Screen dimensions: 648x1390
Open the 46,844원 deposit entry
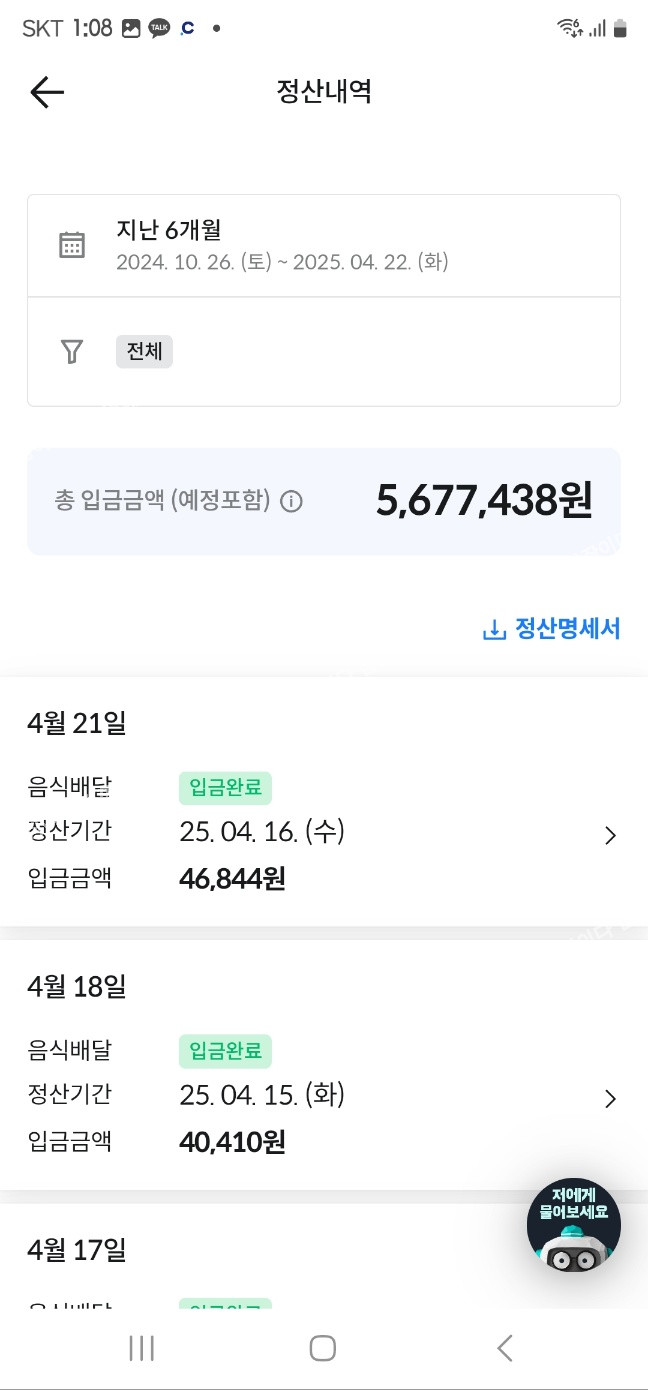pyautogui.click(x=232, y=879)
